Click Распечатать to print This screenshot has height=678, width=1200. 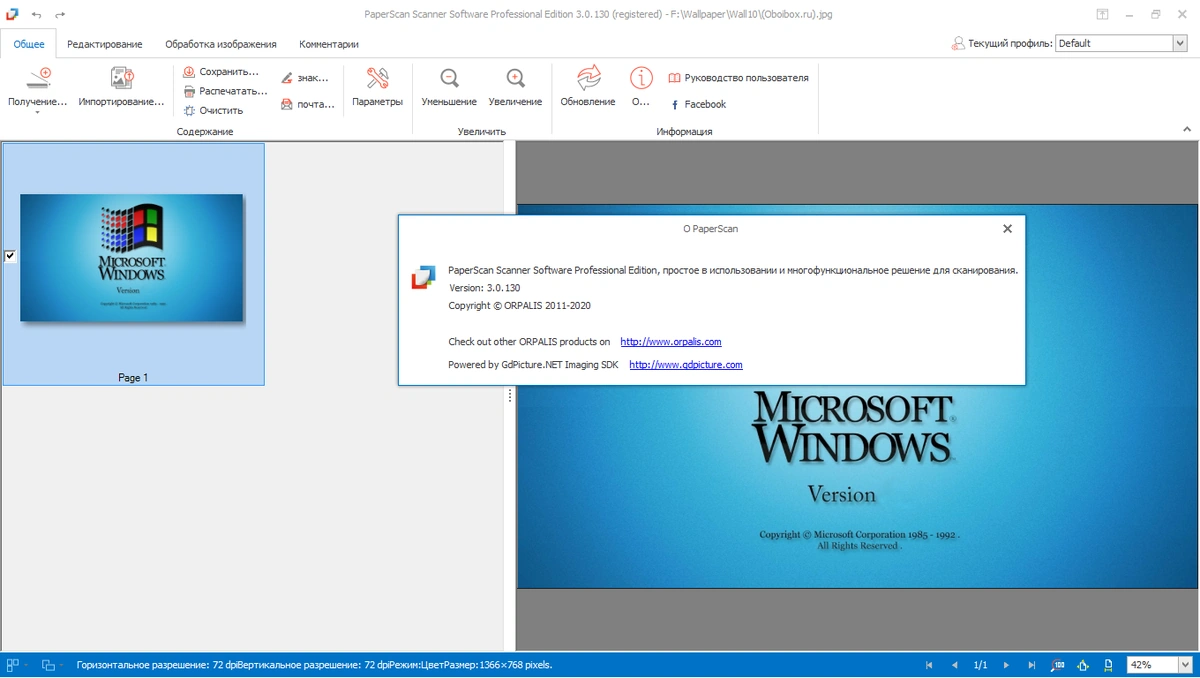tap(225, 91)
